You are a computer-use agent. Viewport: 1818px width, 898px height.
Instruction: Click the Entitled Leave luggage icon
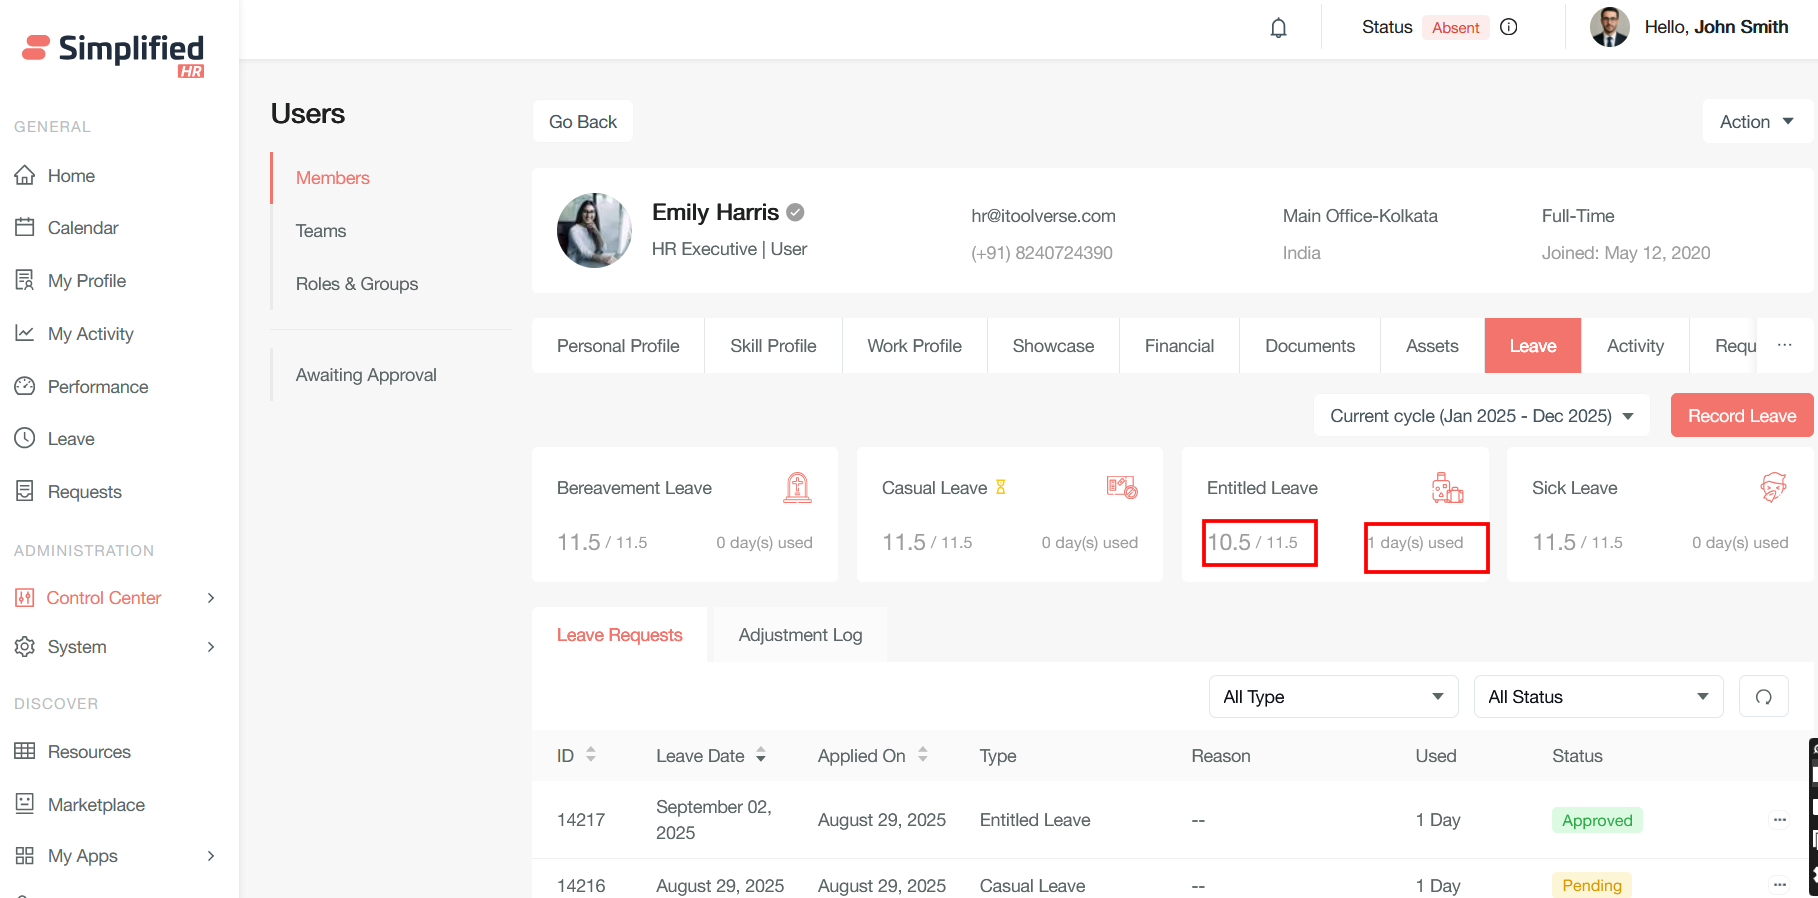tap(1447, 487)
